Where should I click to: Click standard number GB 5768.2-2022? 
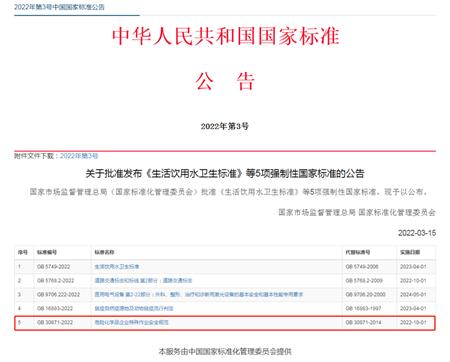56,281
